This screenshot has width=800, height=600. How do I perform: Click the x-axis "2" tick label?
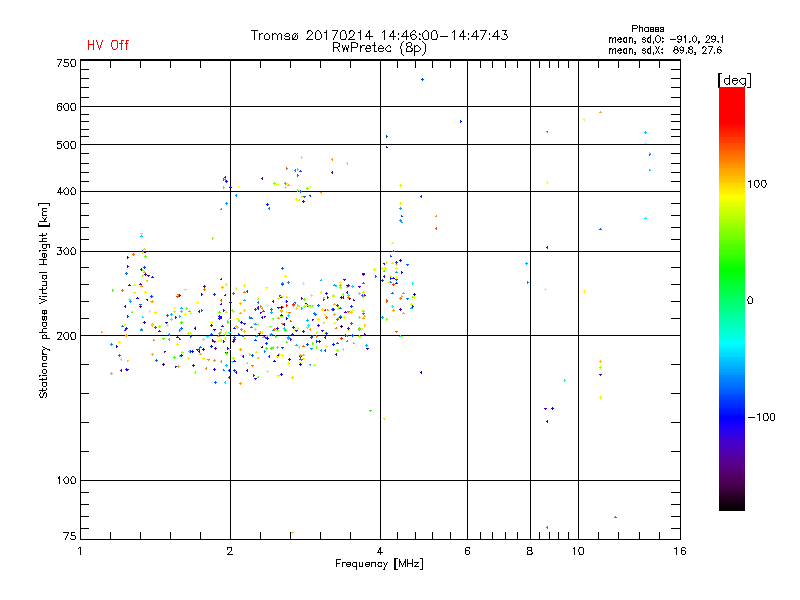click(230, 551)
